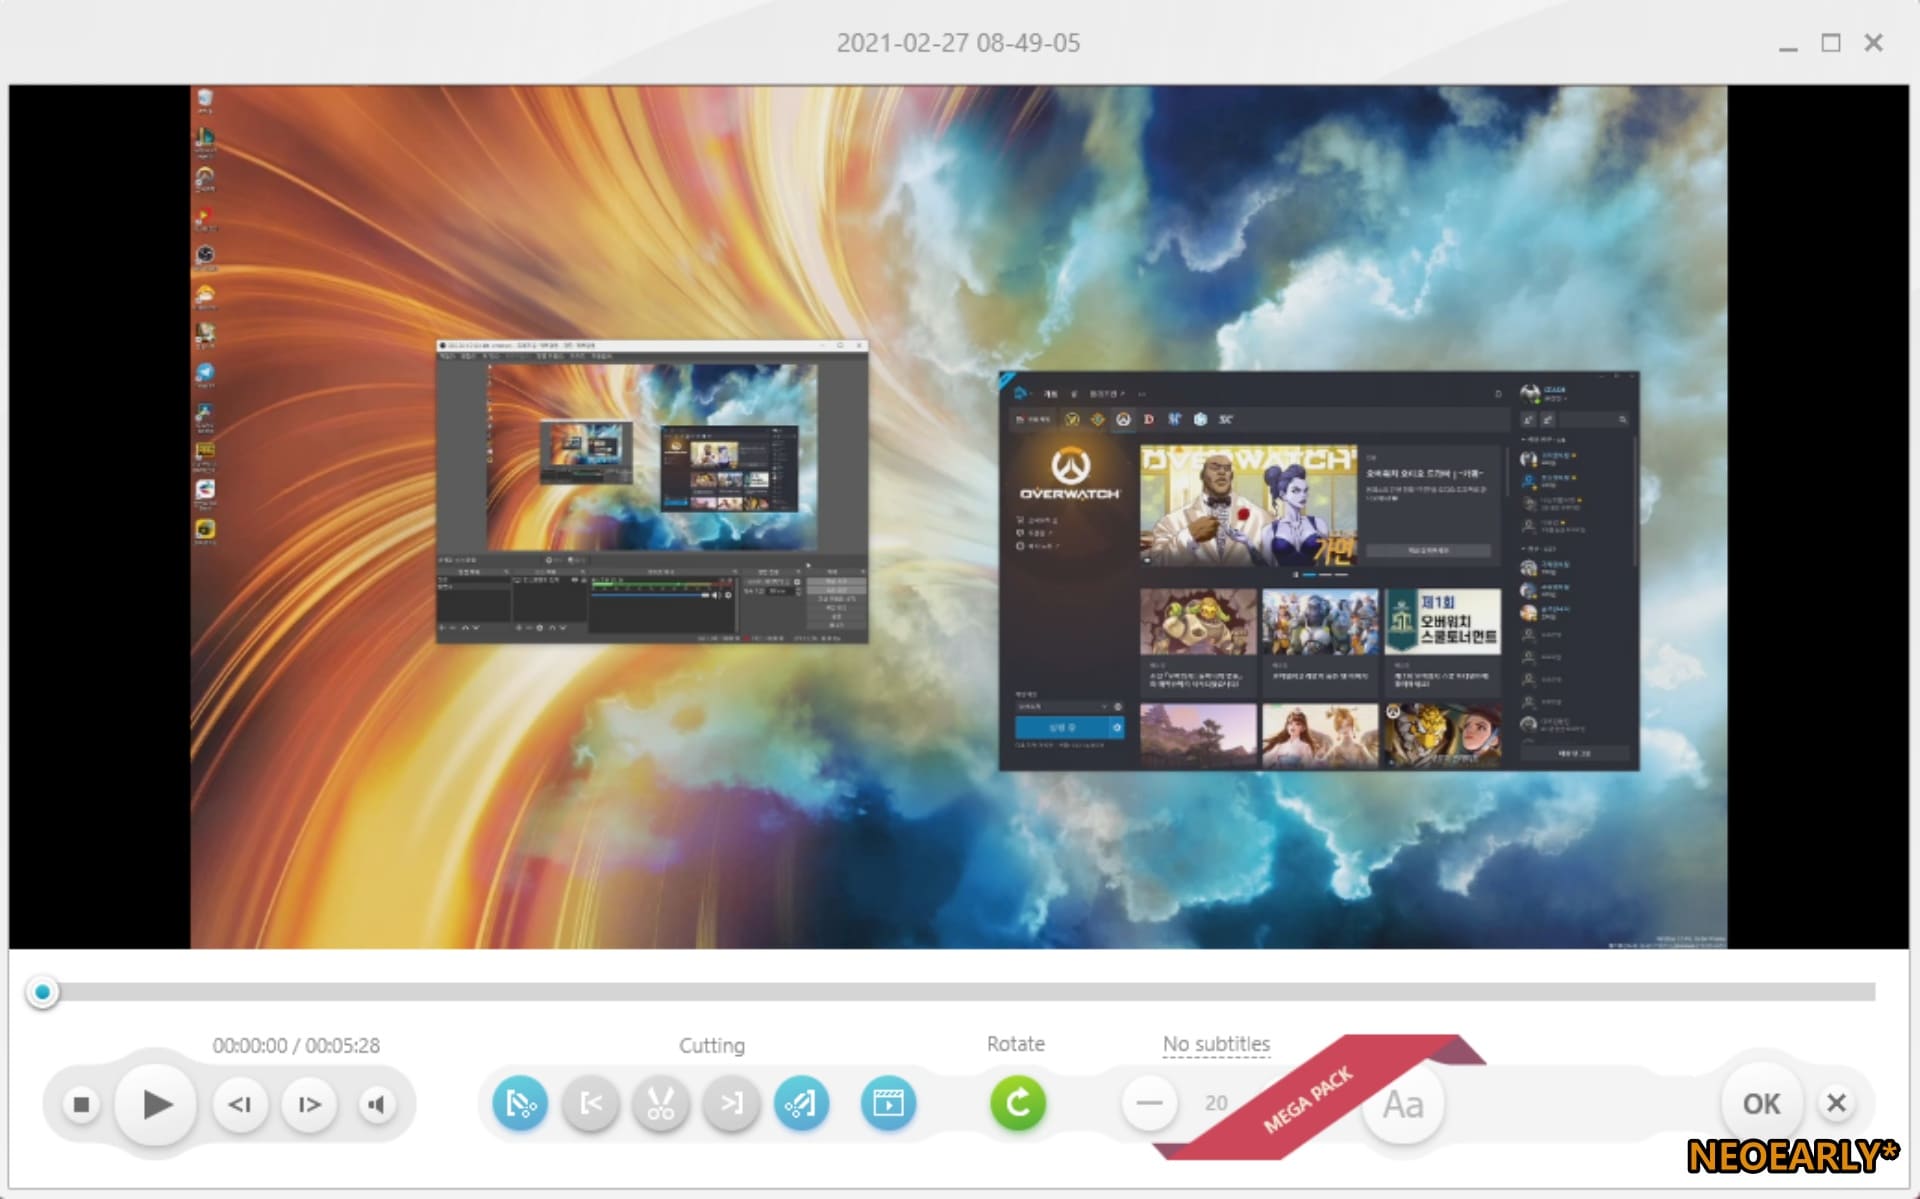Click the timeline seek slider handle
The image size is (1920, 1199).
click(x=42, y=992)
